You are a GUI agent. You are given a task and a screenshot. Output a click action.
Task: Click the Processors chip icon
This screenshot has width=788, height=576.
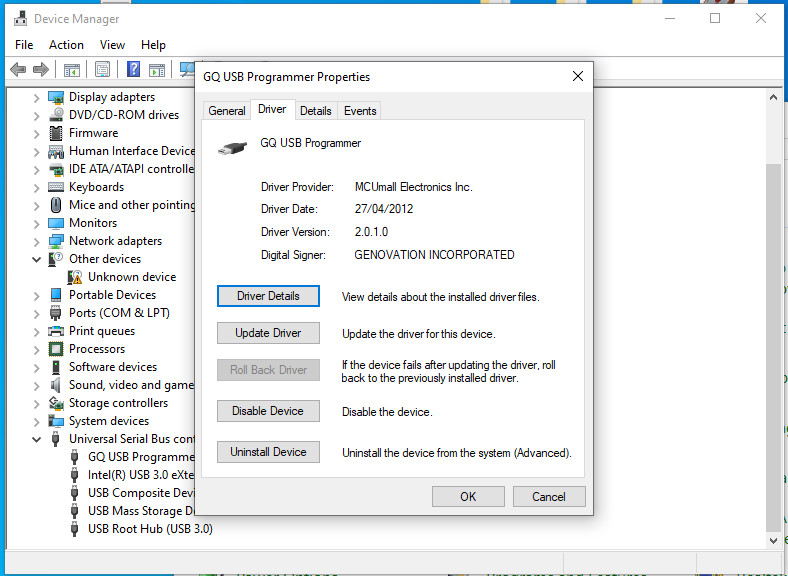click(x=57, y=349)
